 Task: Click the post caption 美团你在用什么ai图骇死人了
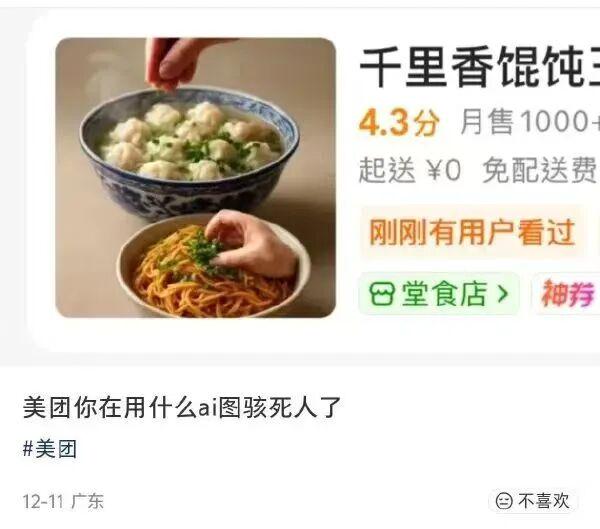tap(182, 407)
